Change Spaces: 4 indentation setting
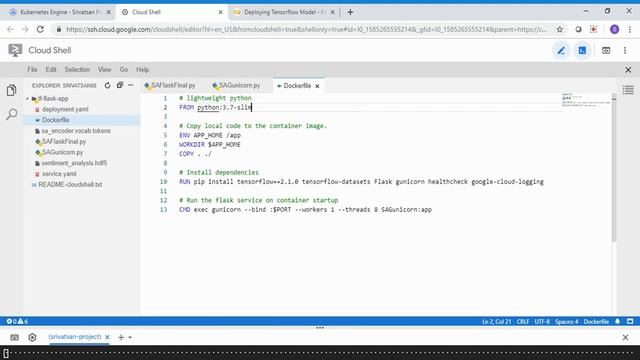640x360 pixels. click(x=567, y=322)
